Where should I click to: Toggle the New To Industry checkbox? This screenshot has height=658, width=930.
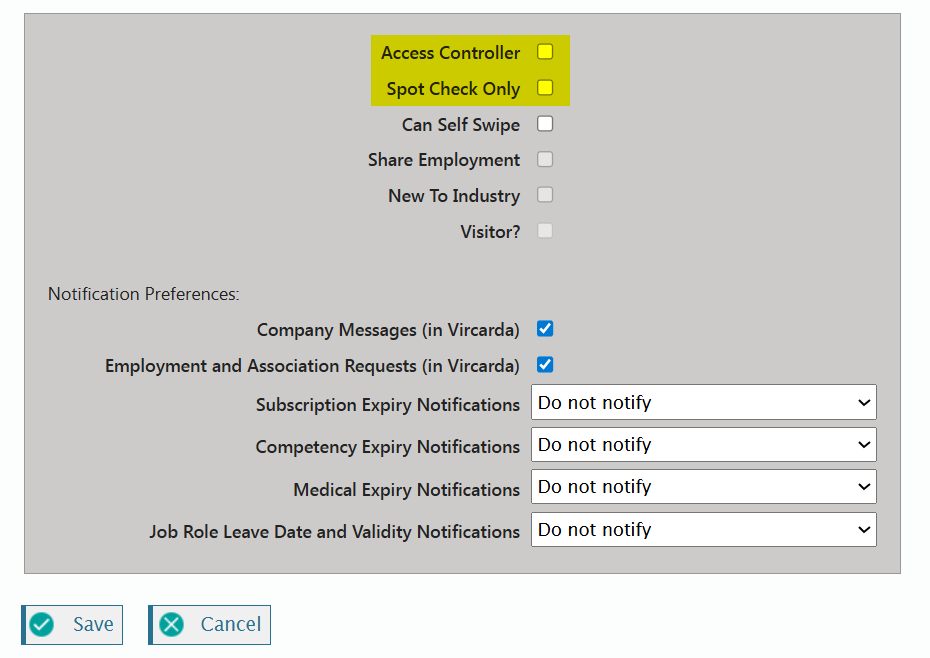point(545,195)
